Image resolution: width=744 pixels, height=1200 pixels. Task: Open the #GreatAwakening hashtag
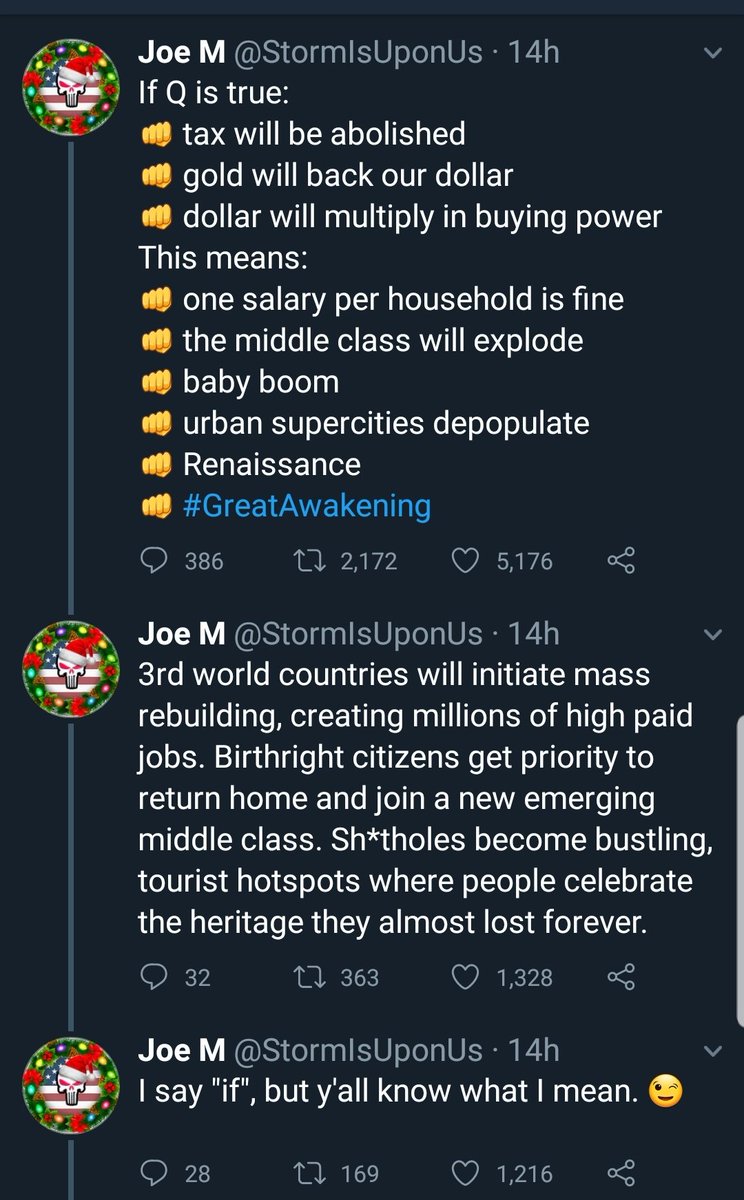tap(307, 506)
